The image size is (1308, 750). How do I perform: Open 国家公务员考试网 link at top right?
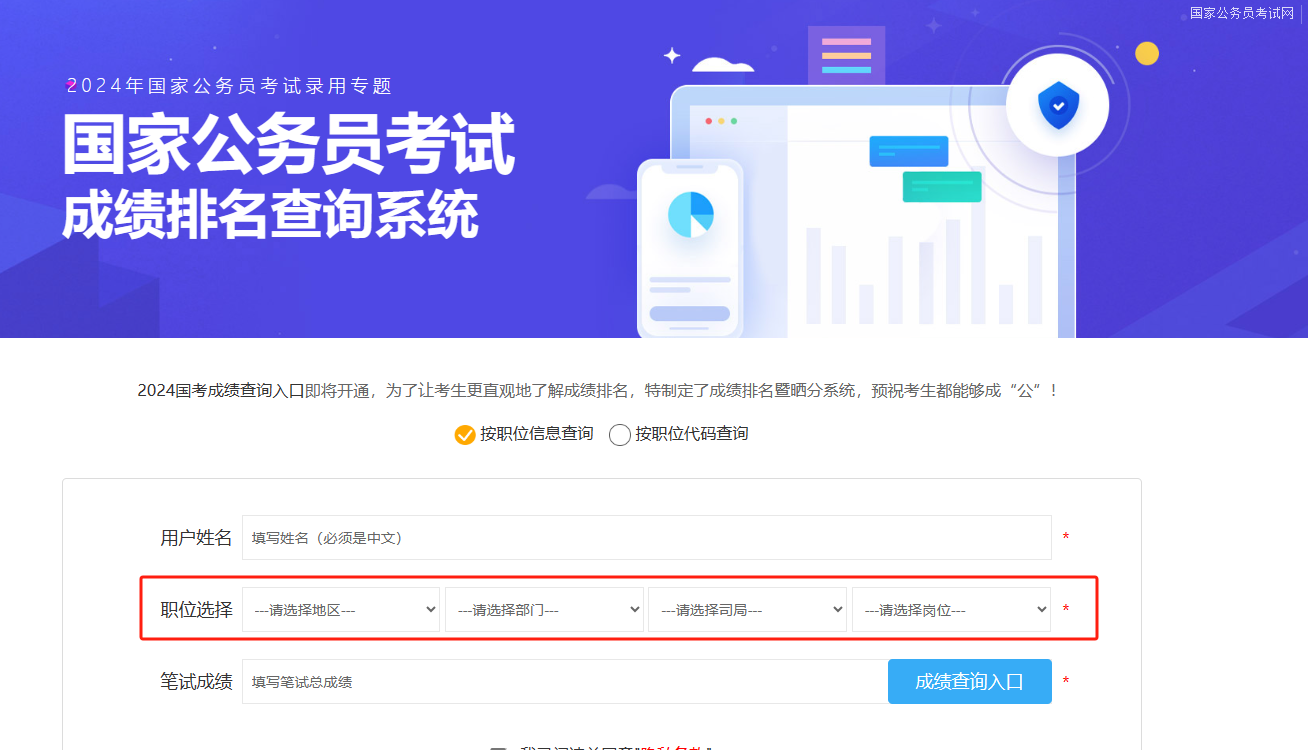(1242, 12)
